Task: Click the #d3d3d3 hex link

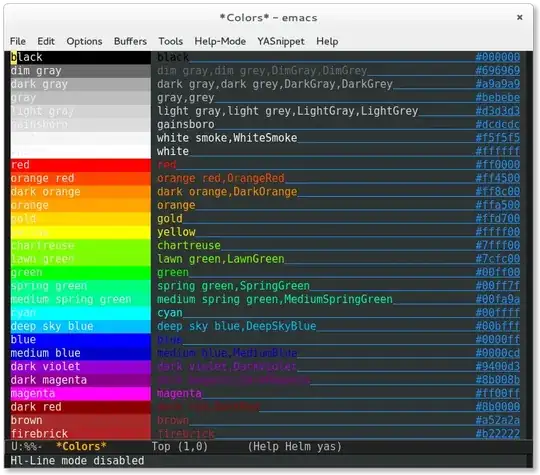Action: (x=498, y=111)
